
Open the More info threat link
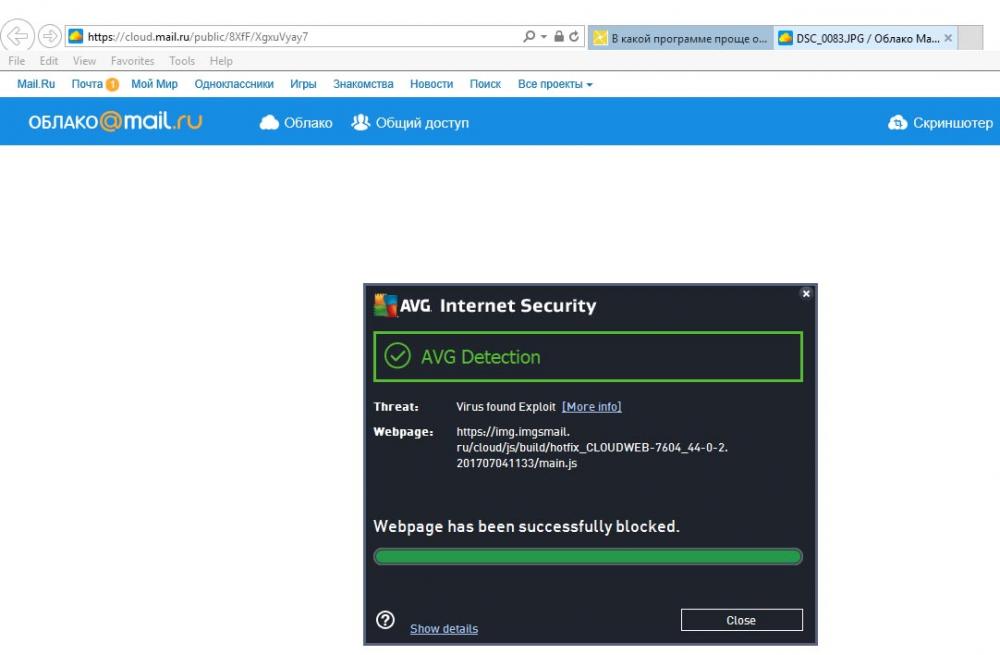pos(592,406)
